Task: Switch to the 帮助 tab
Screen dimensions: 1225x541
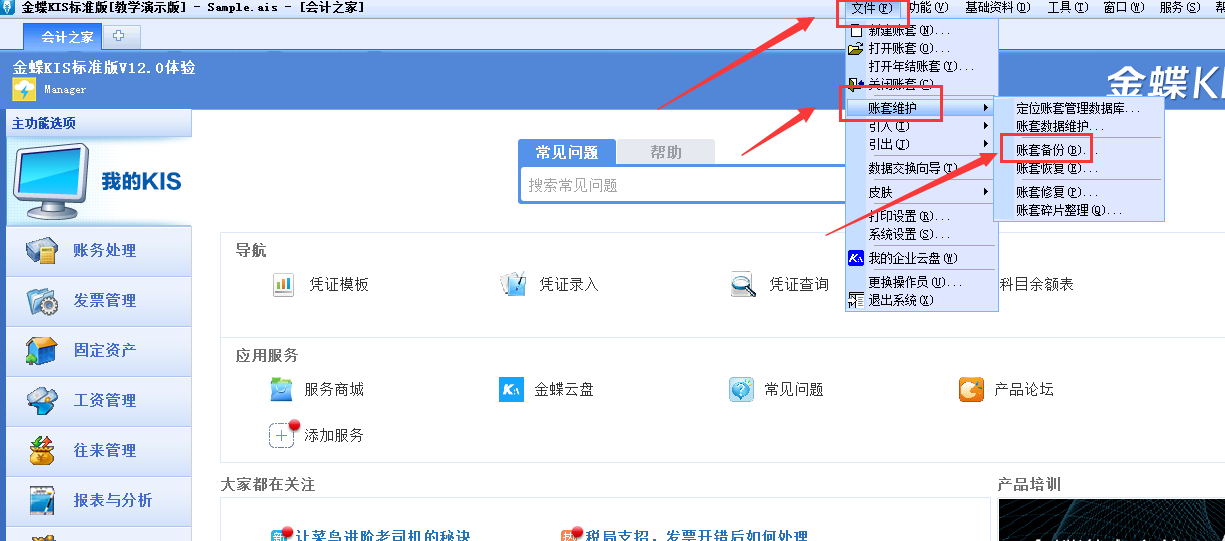Action: coord(666,152)
